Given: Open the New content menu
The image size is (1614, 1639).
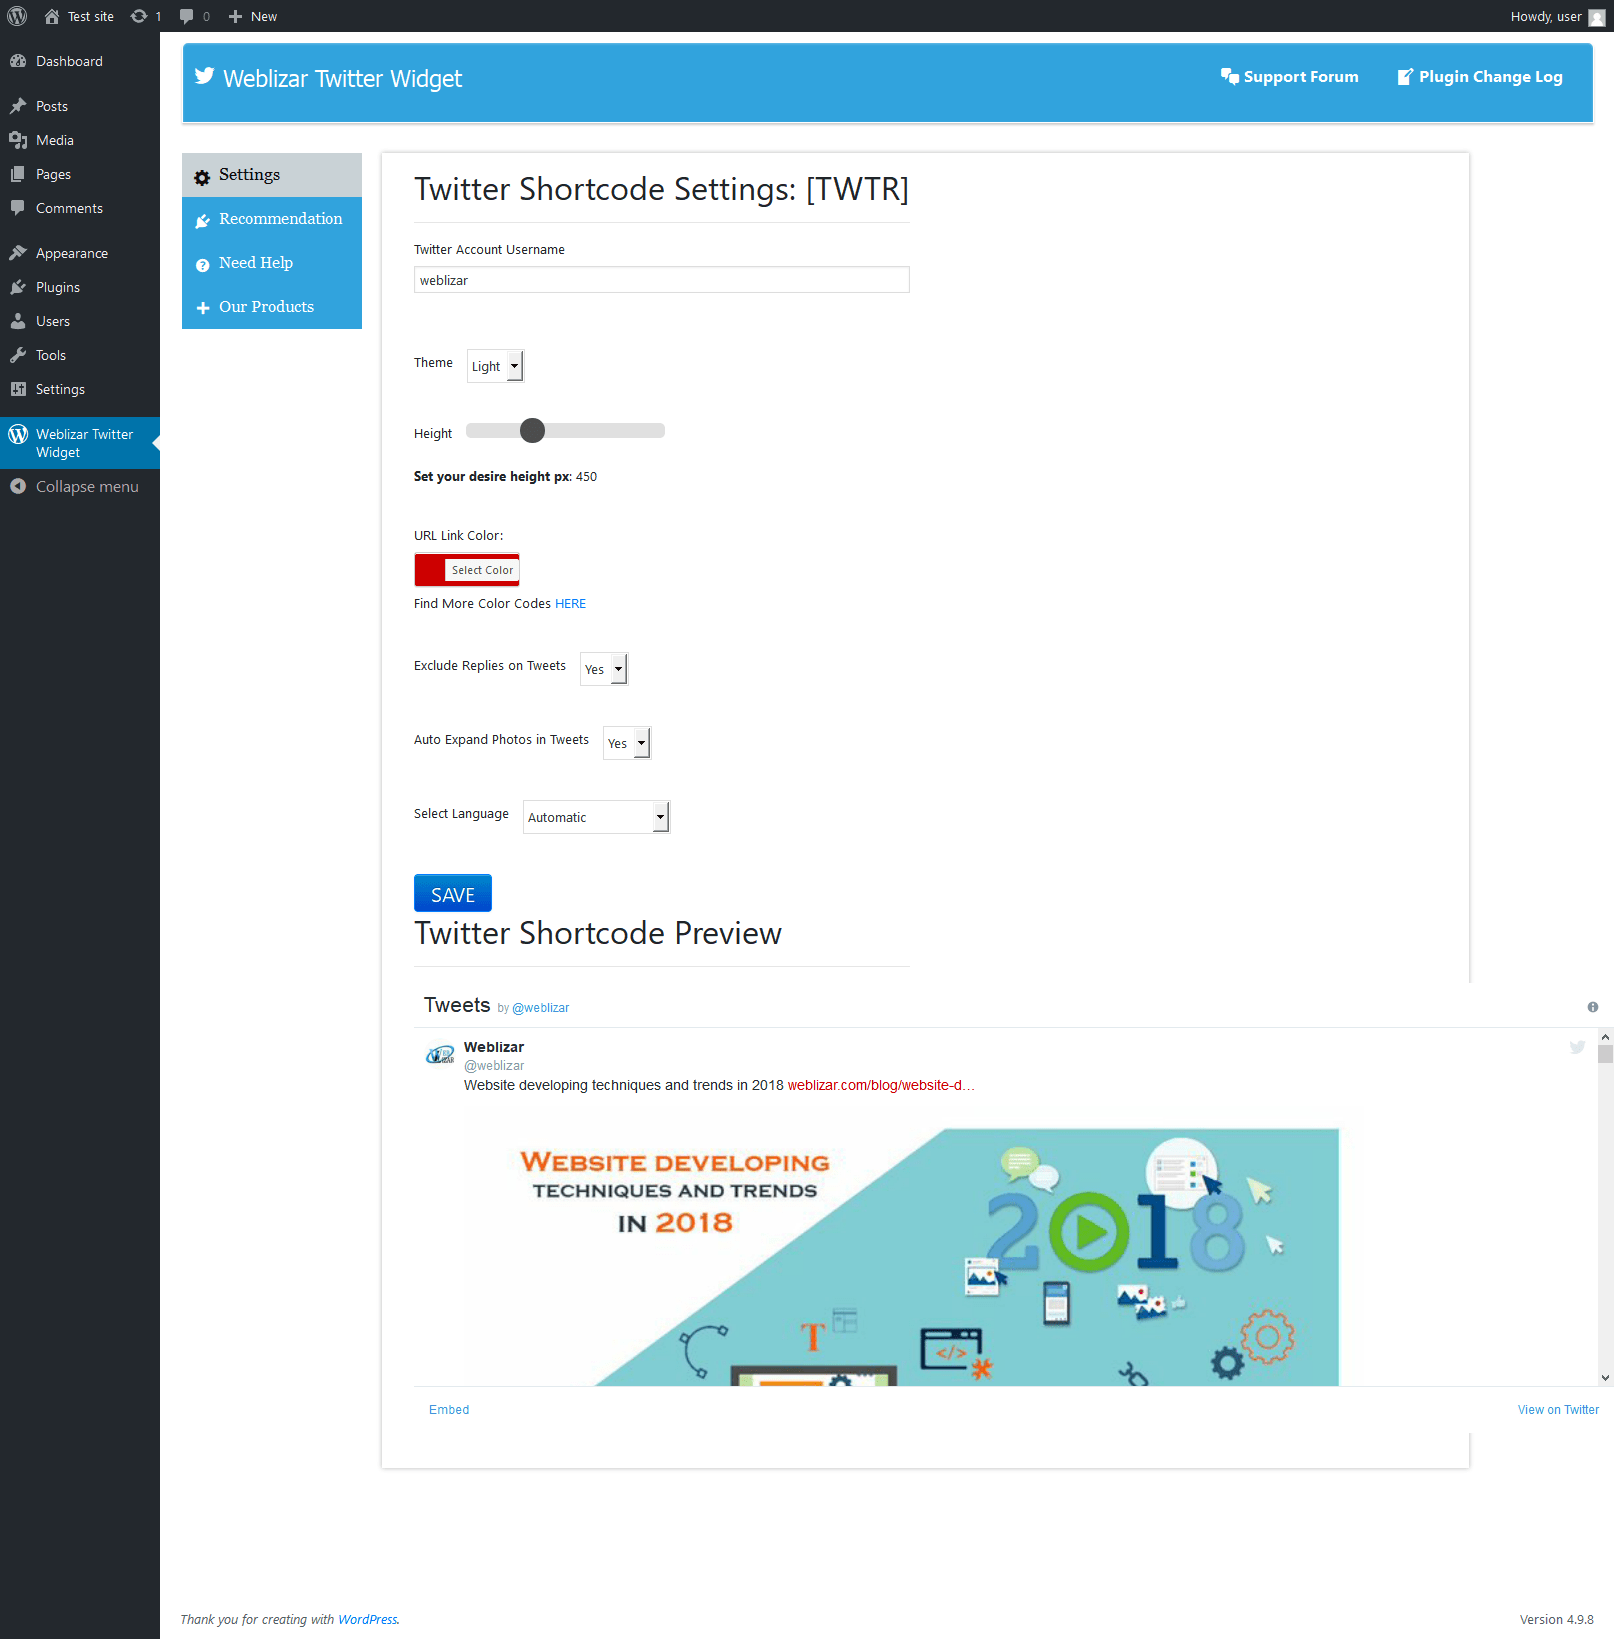Looking at the screenshot, I should pyautogui.click(x=253, y=16).
